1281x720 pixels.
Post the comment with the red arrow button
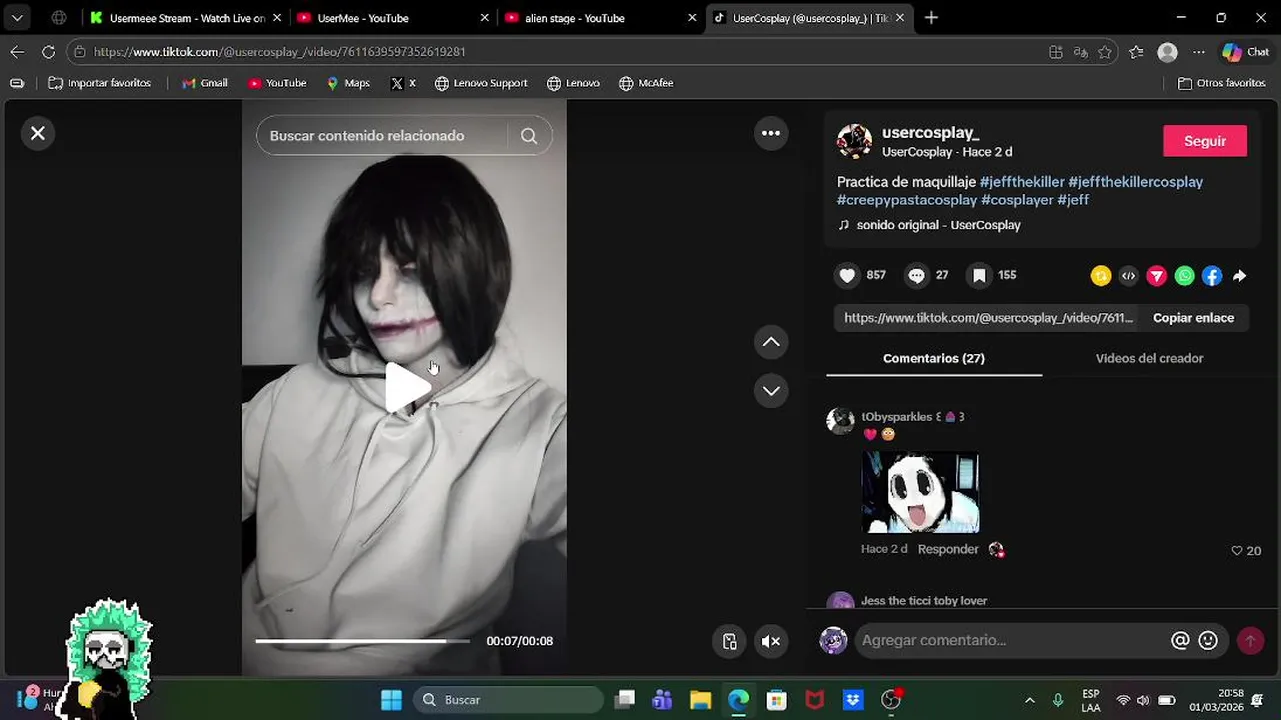1250,640
